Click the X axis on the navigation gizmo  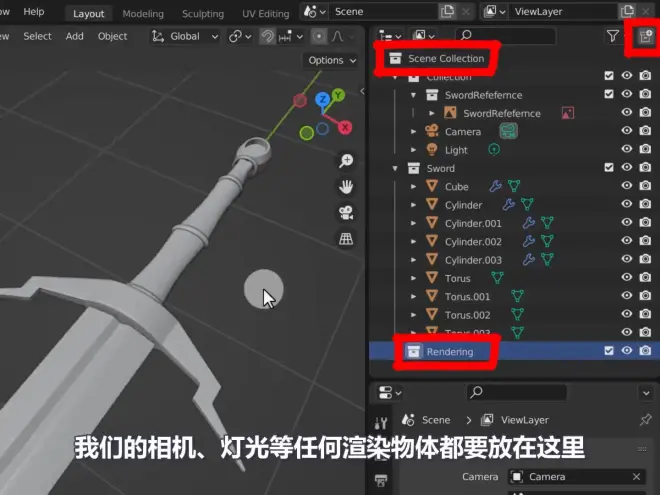tap(345, 127)
